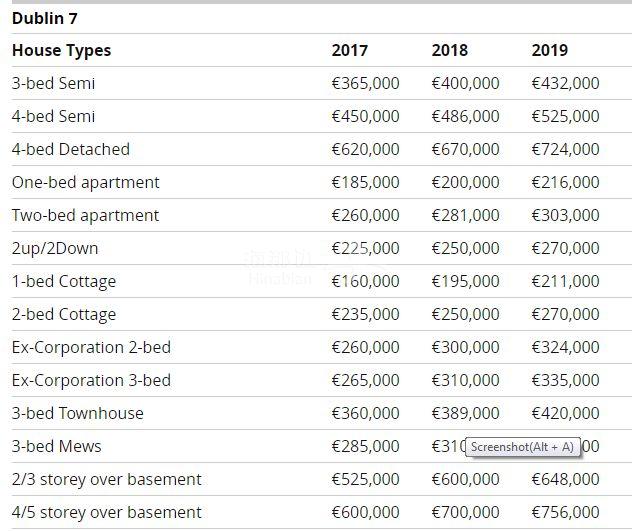The height and width of the screenshot is (531, 634).
Task: Click the 3-bed Semi row label
Action: 53,83
